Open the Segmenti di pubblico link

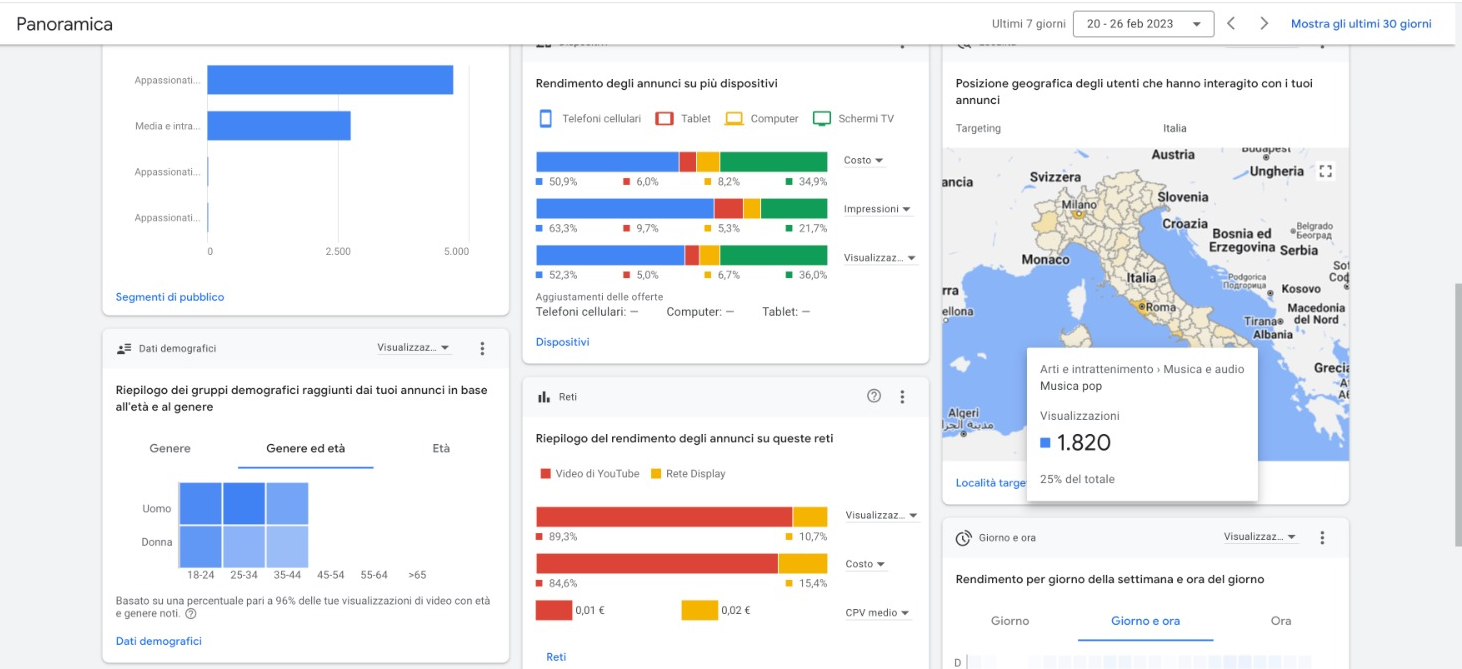tap(170, 297)
